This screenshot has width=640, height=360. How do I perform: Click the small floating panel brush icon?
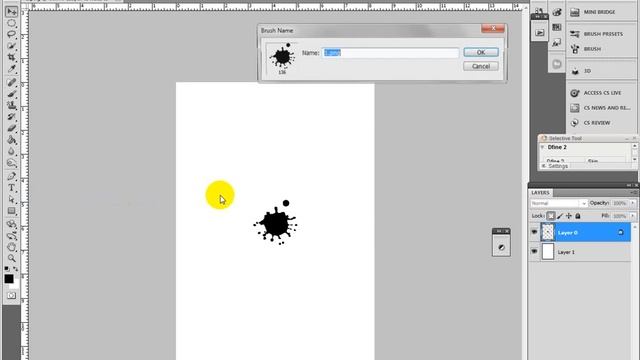pyautogui.click(x=501, y=247)
